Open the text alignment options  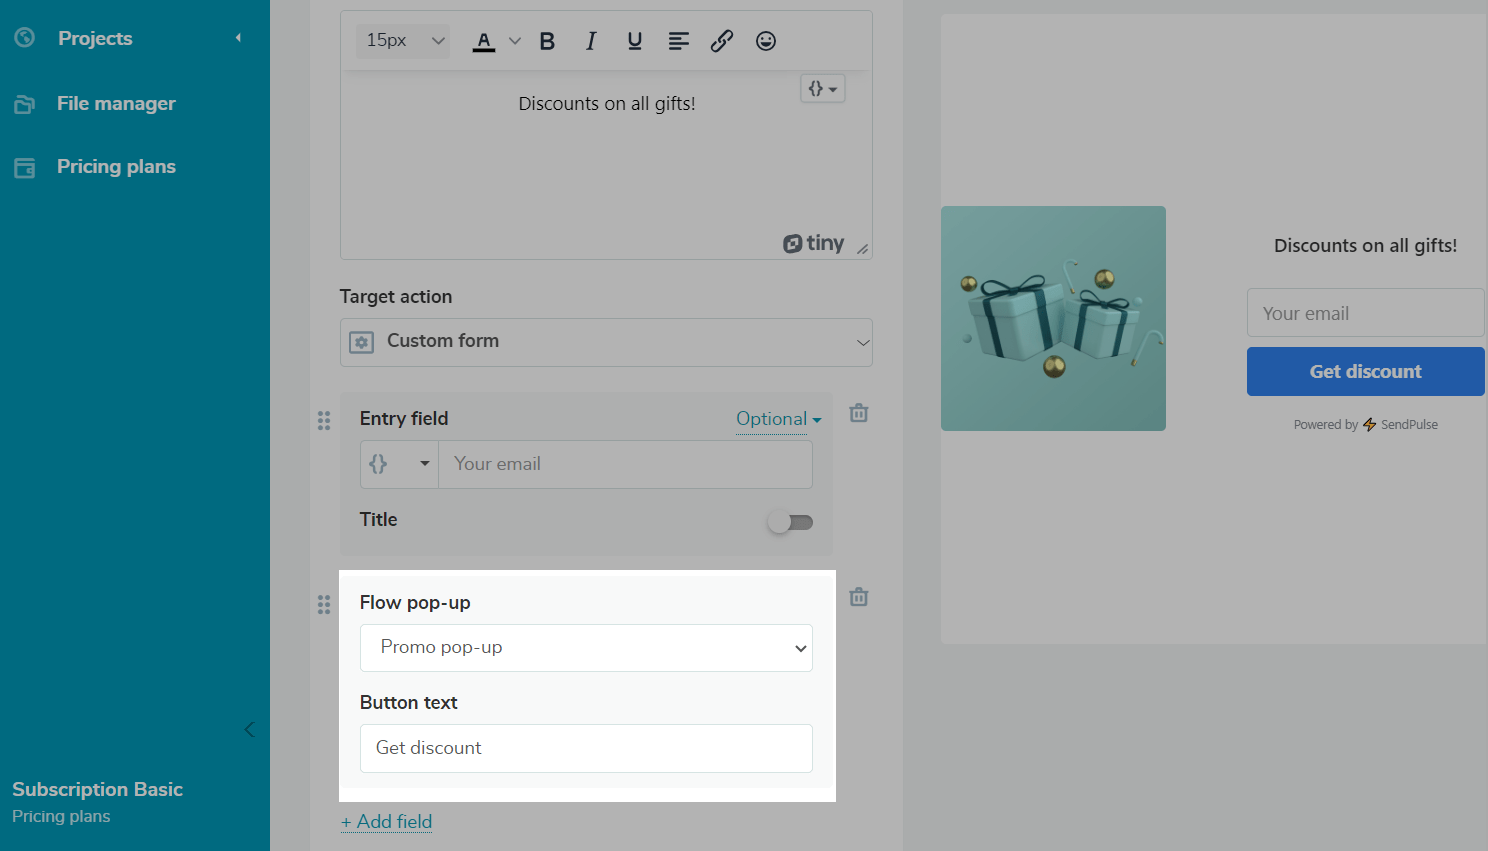pos(678,41)
